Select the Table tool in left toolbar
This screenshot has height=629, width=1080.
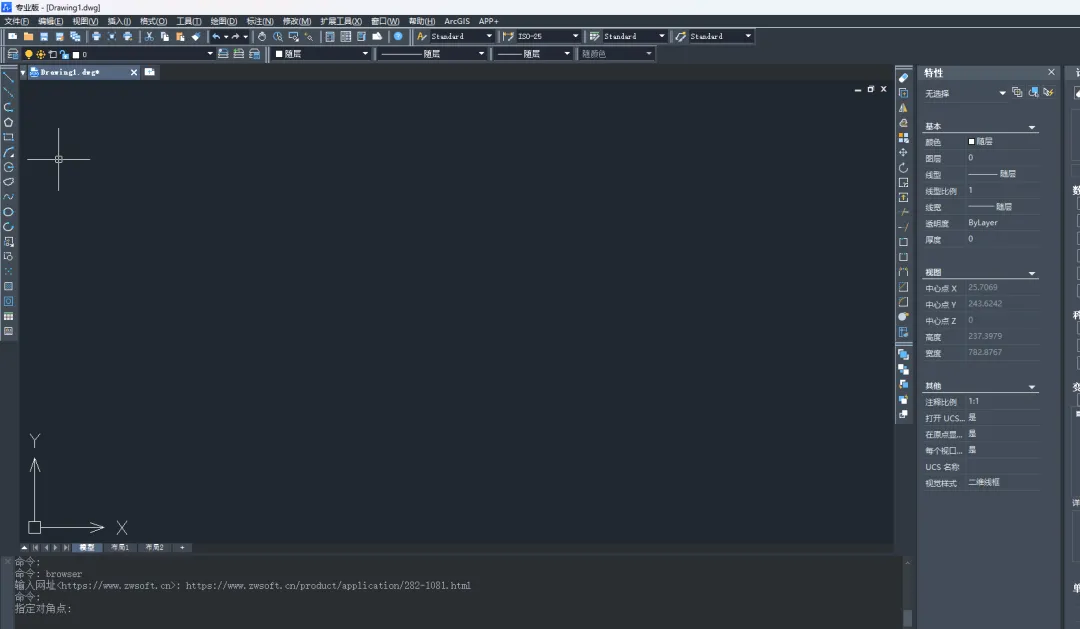tap(8, 316)
